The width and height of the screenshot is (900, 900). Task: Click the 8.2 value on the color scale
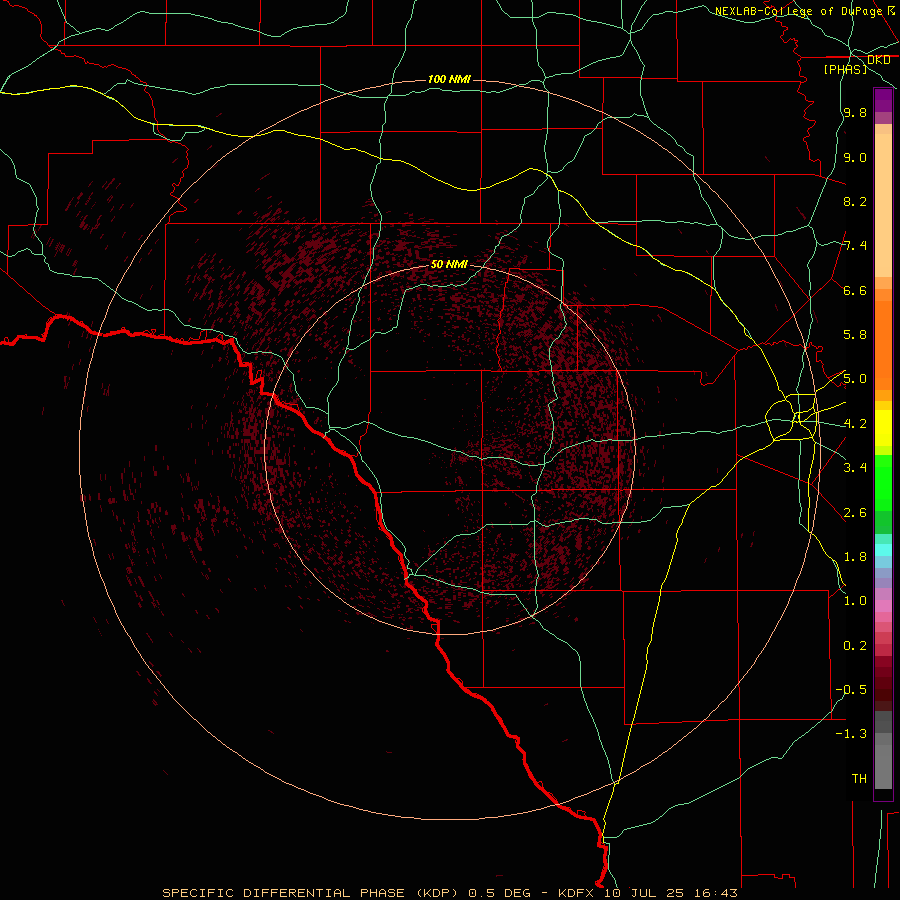(x=855, y=201)
